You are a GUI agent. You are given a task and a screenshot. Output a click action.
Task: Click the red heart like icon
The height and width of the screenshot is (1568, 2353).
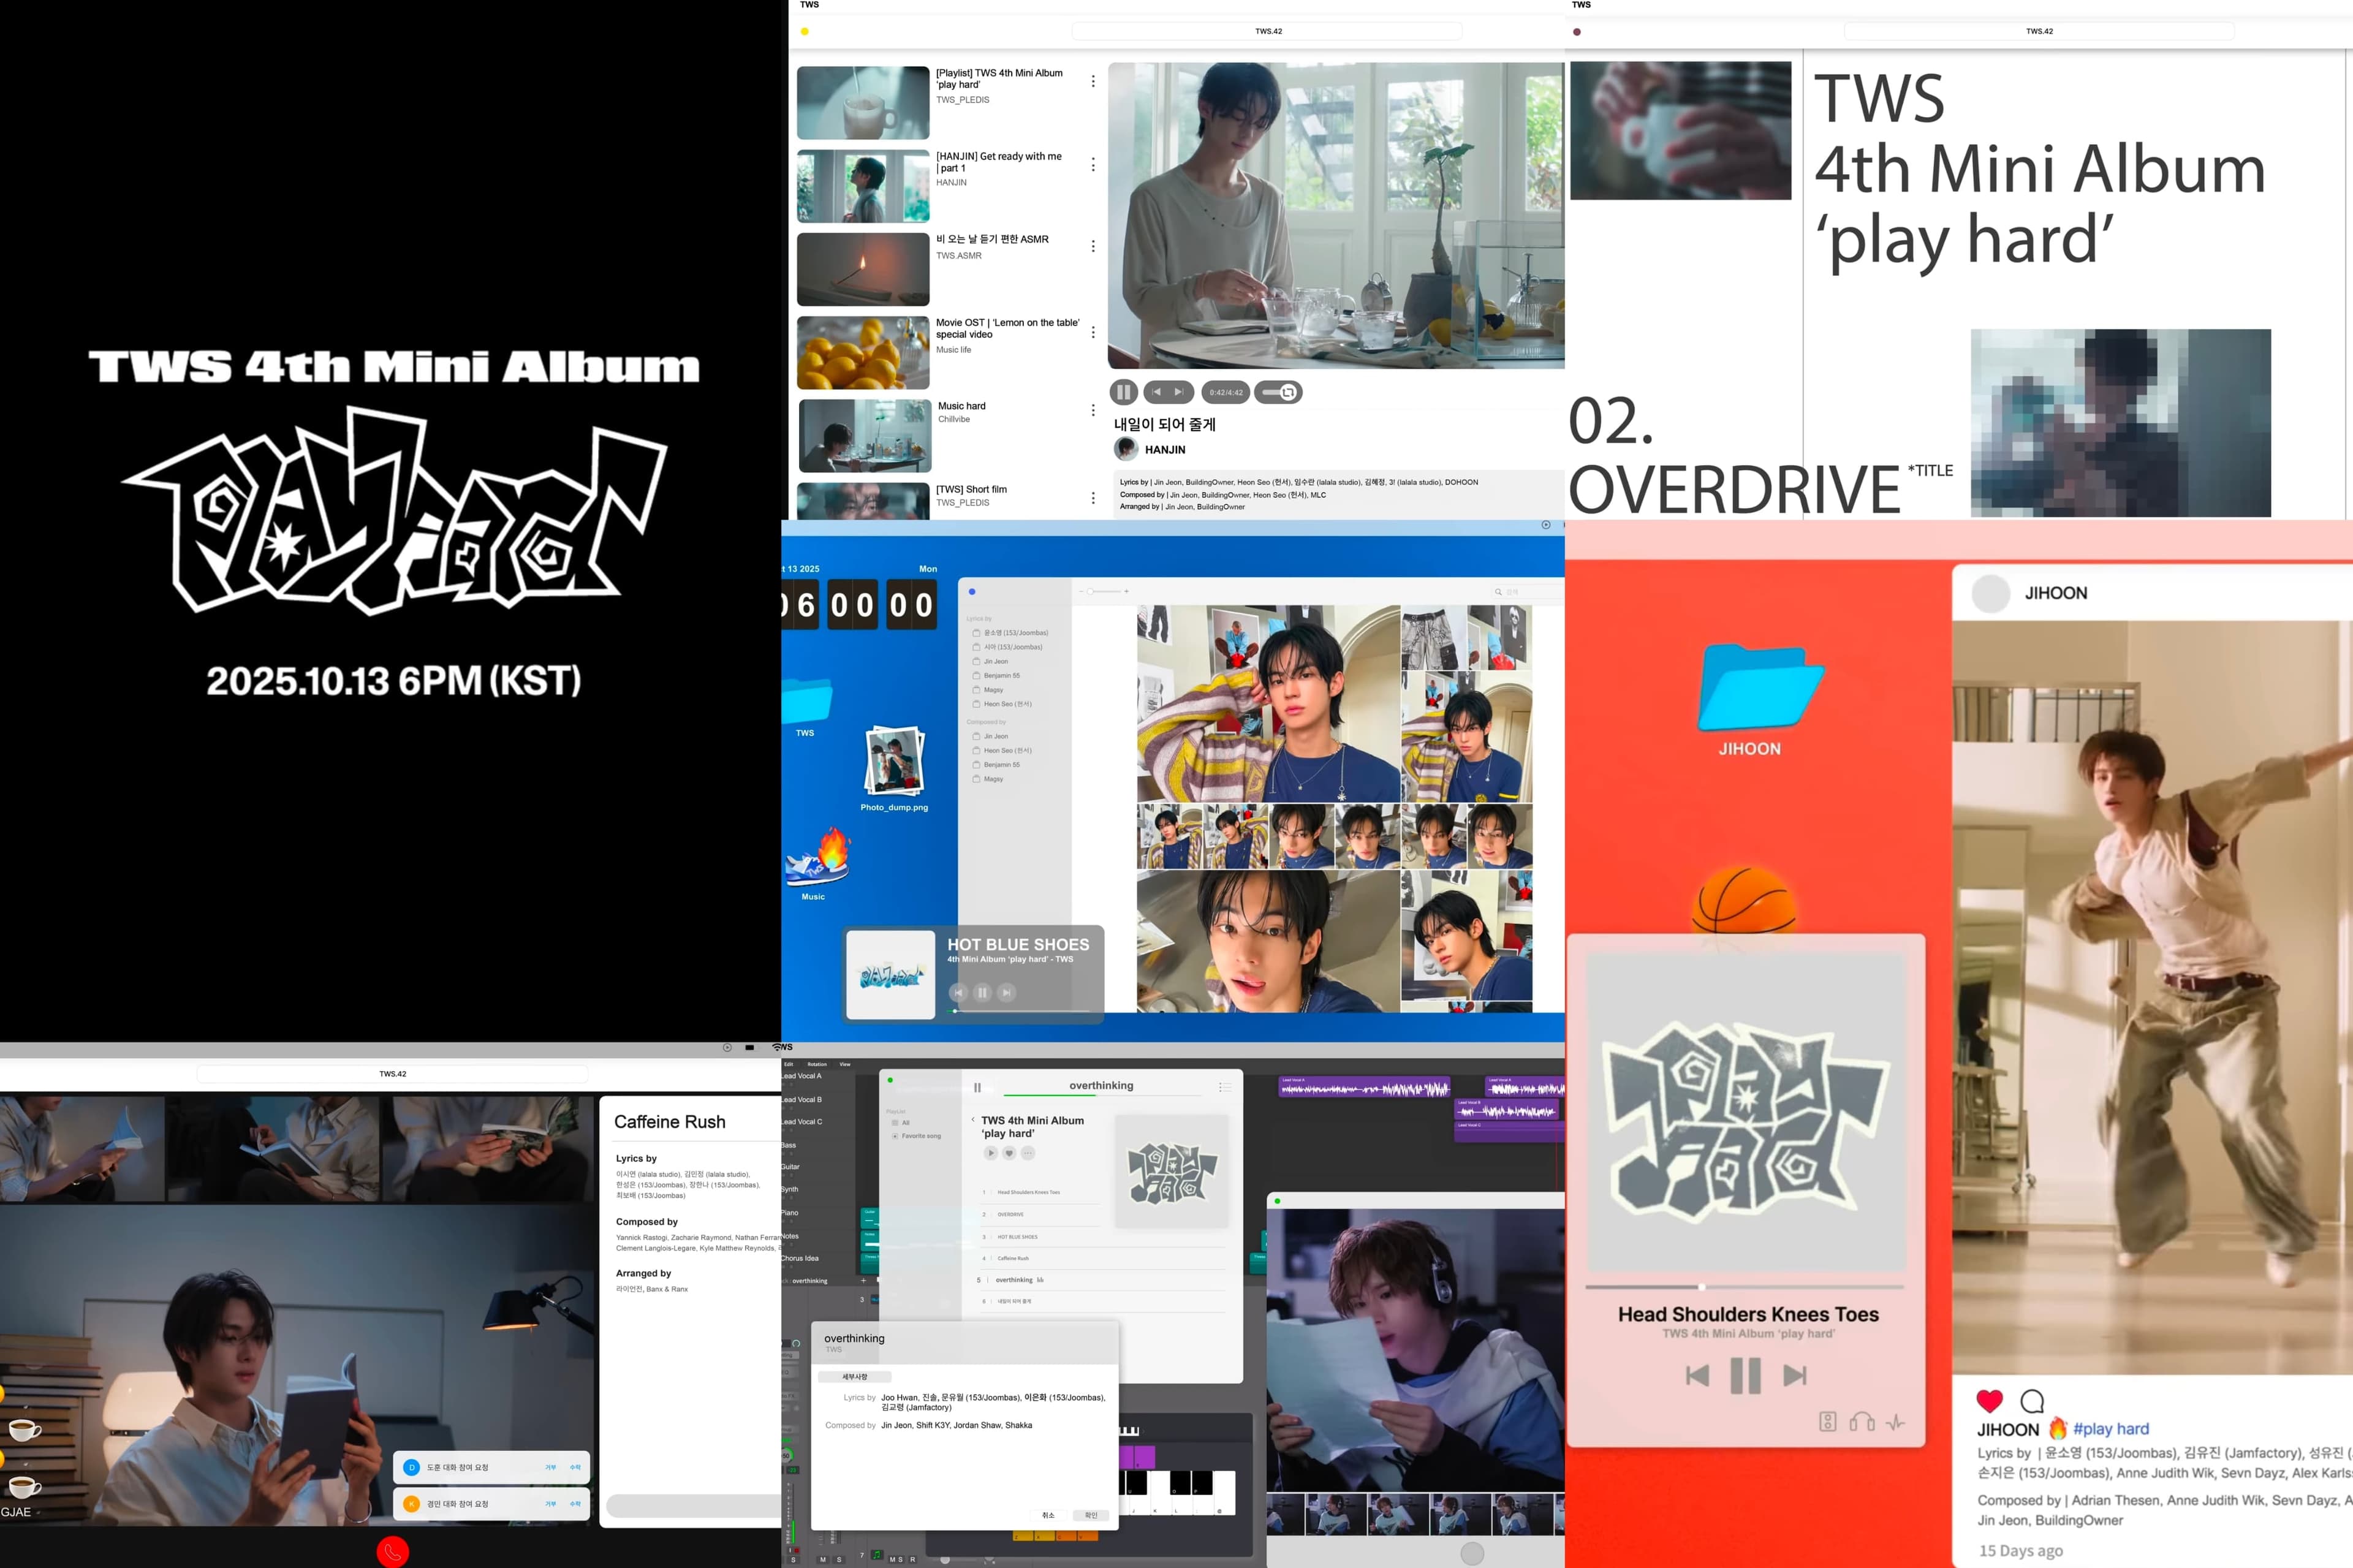pos(1989,1401)
